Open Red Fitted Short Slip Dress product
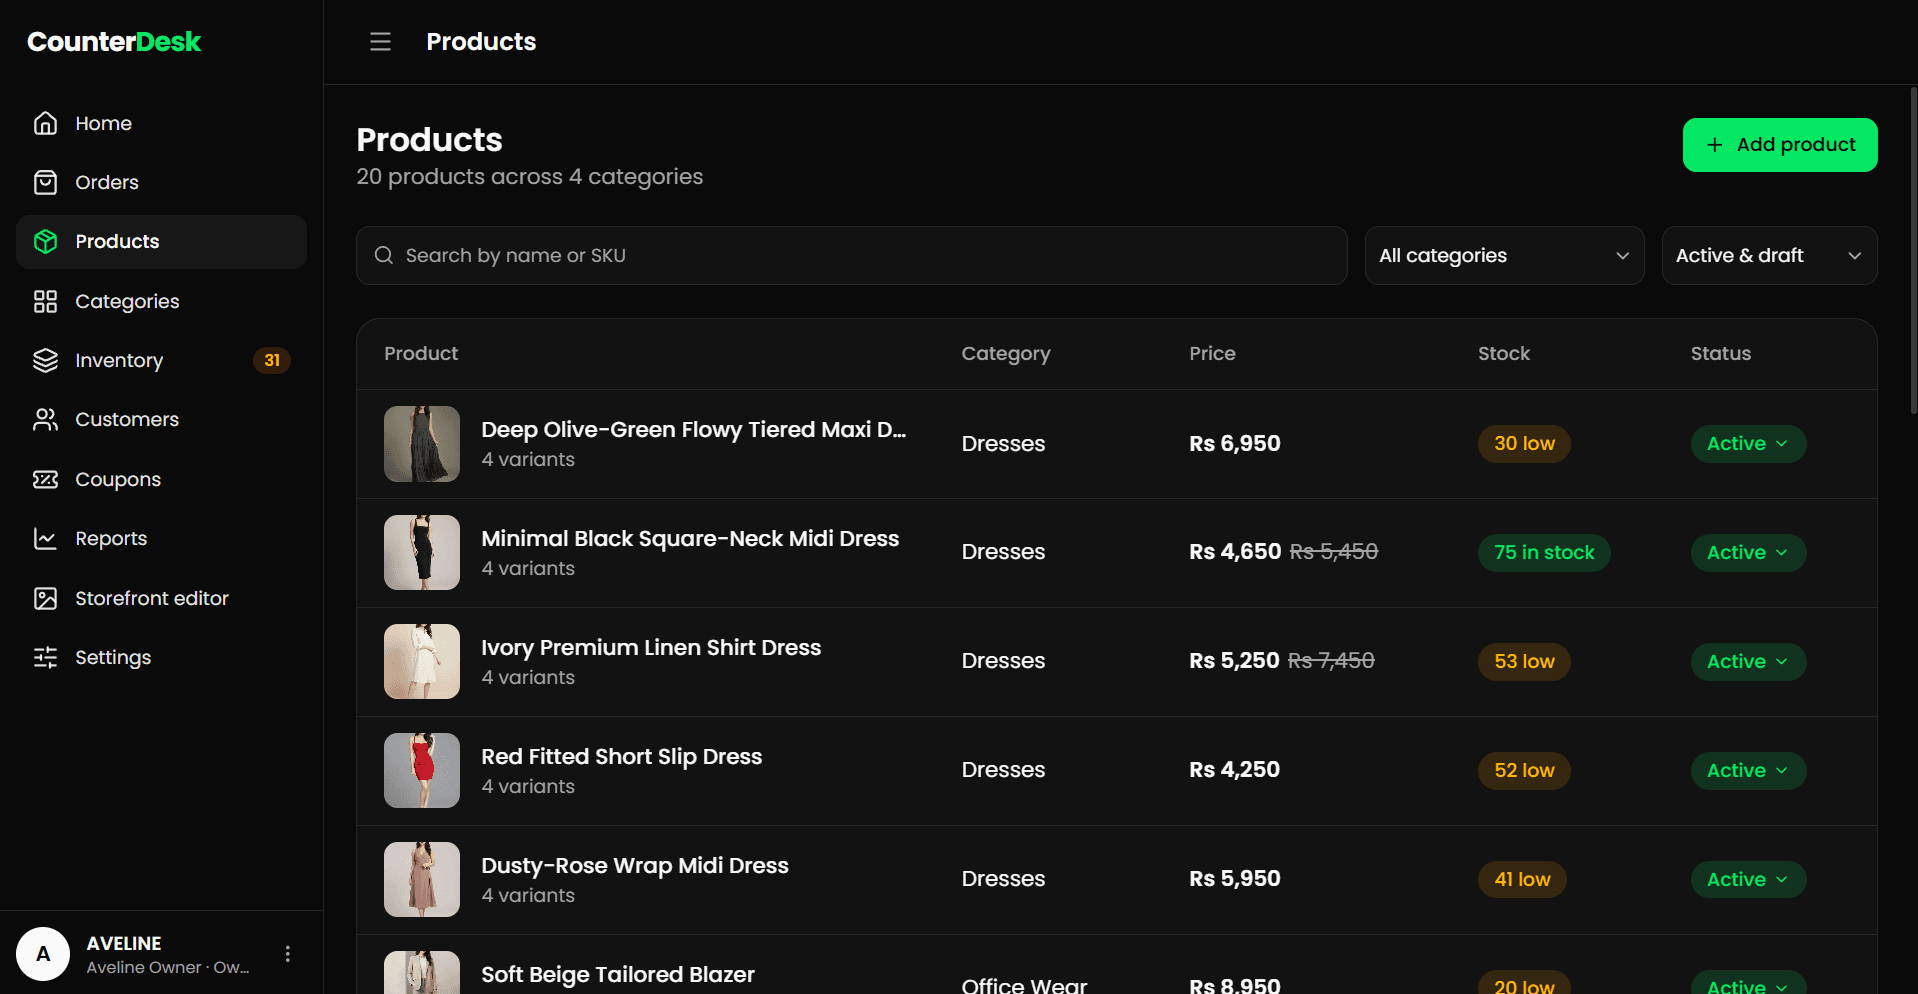1918x994 pixels. point(621,757)
